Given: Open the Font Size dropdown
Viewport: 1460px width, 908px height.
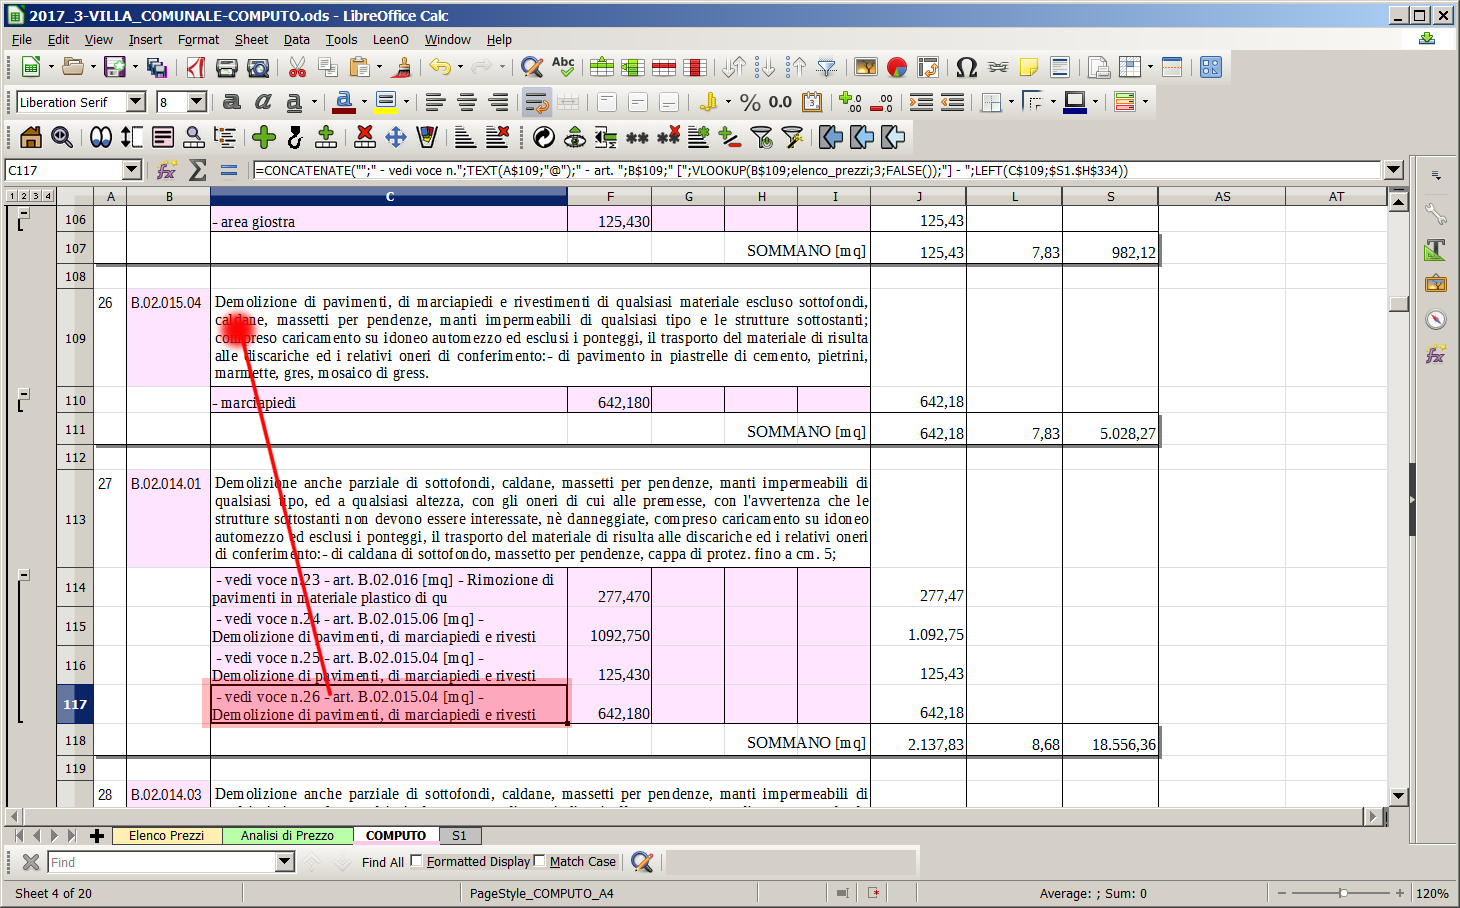Looking at the screenshot, I should pyautogui.click(x=197, y=102).
